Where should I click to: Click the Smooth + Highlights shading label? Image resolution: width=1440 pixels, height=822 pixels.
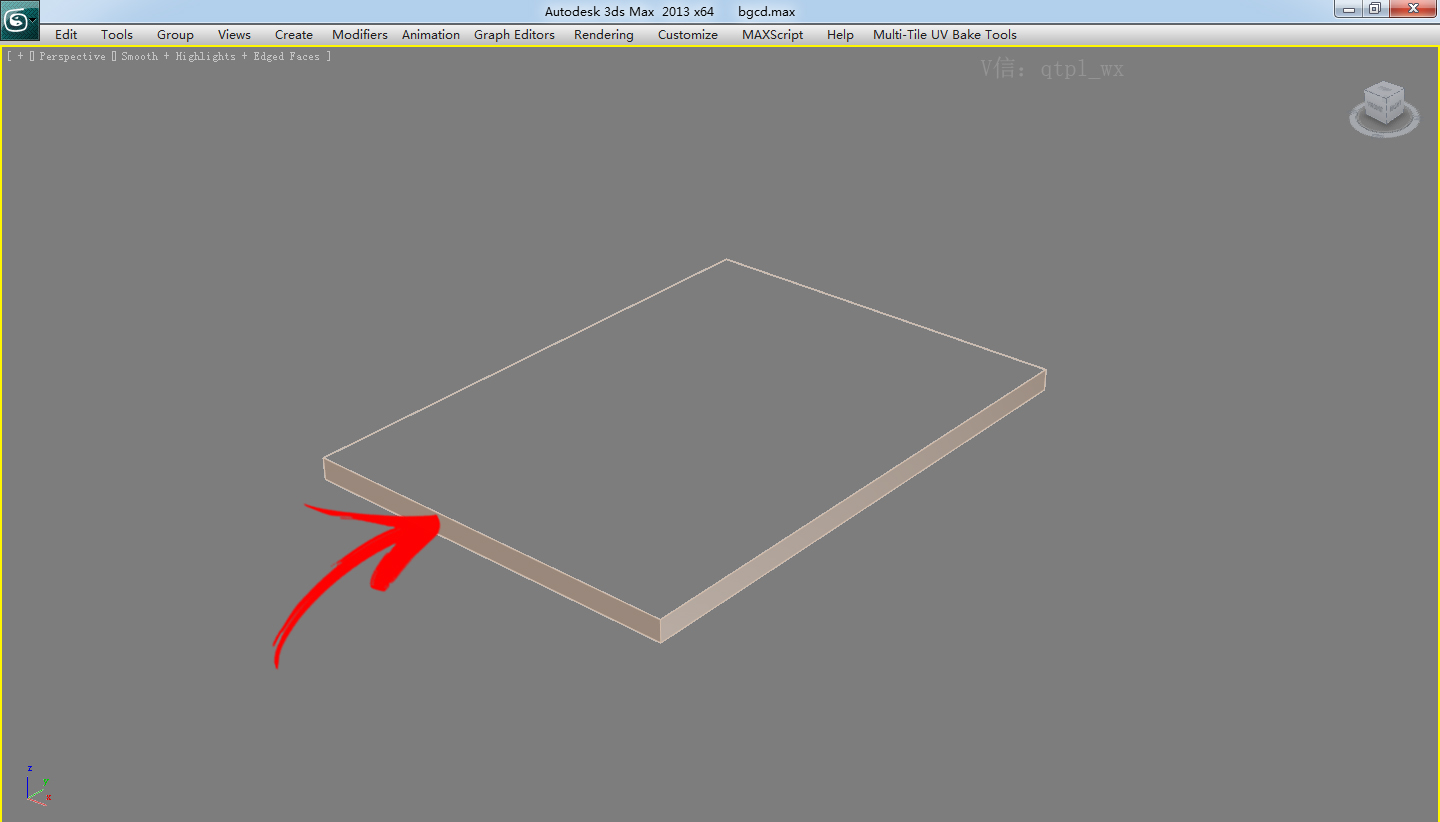[220, 57]
